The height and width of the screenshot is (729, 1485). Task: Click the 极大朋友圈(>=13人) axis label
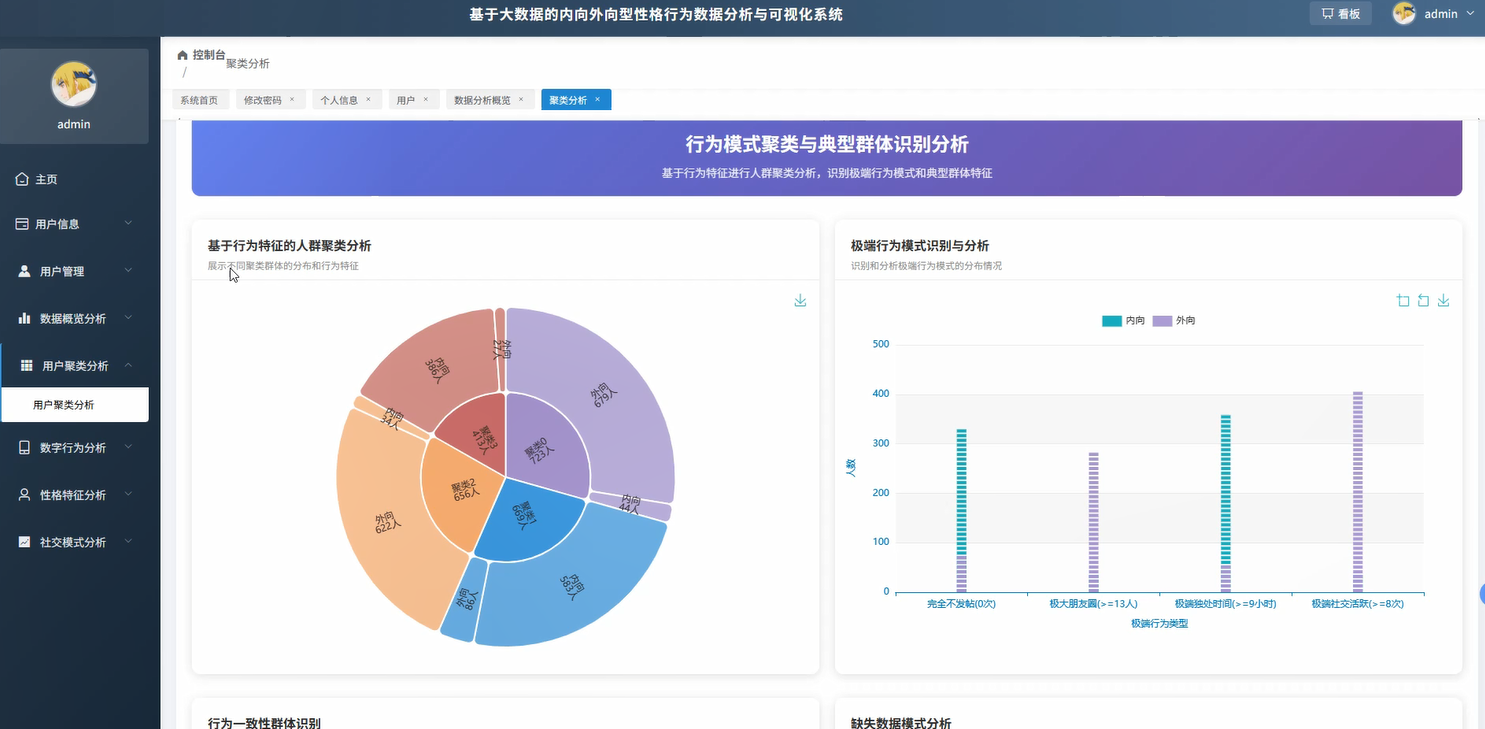click(1093, 604)
